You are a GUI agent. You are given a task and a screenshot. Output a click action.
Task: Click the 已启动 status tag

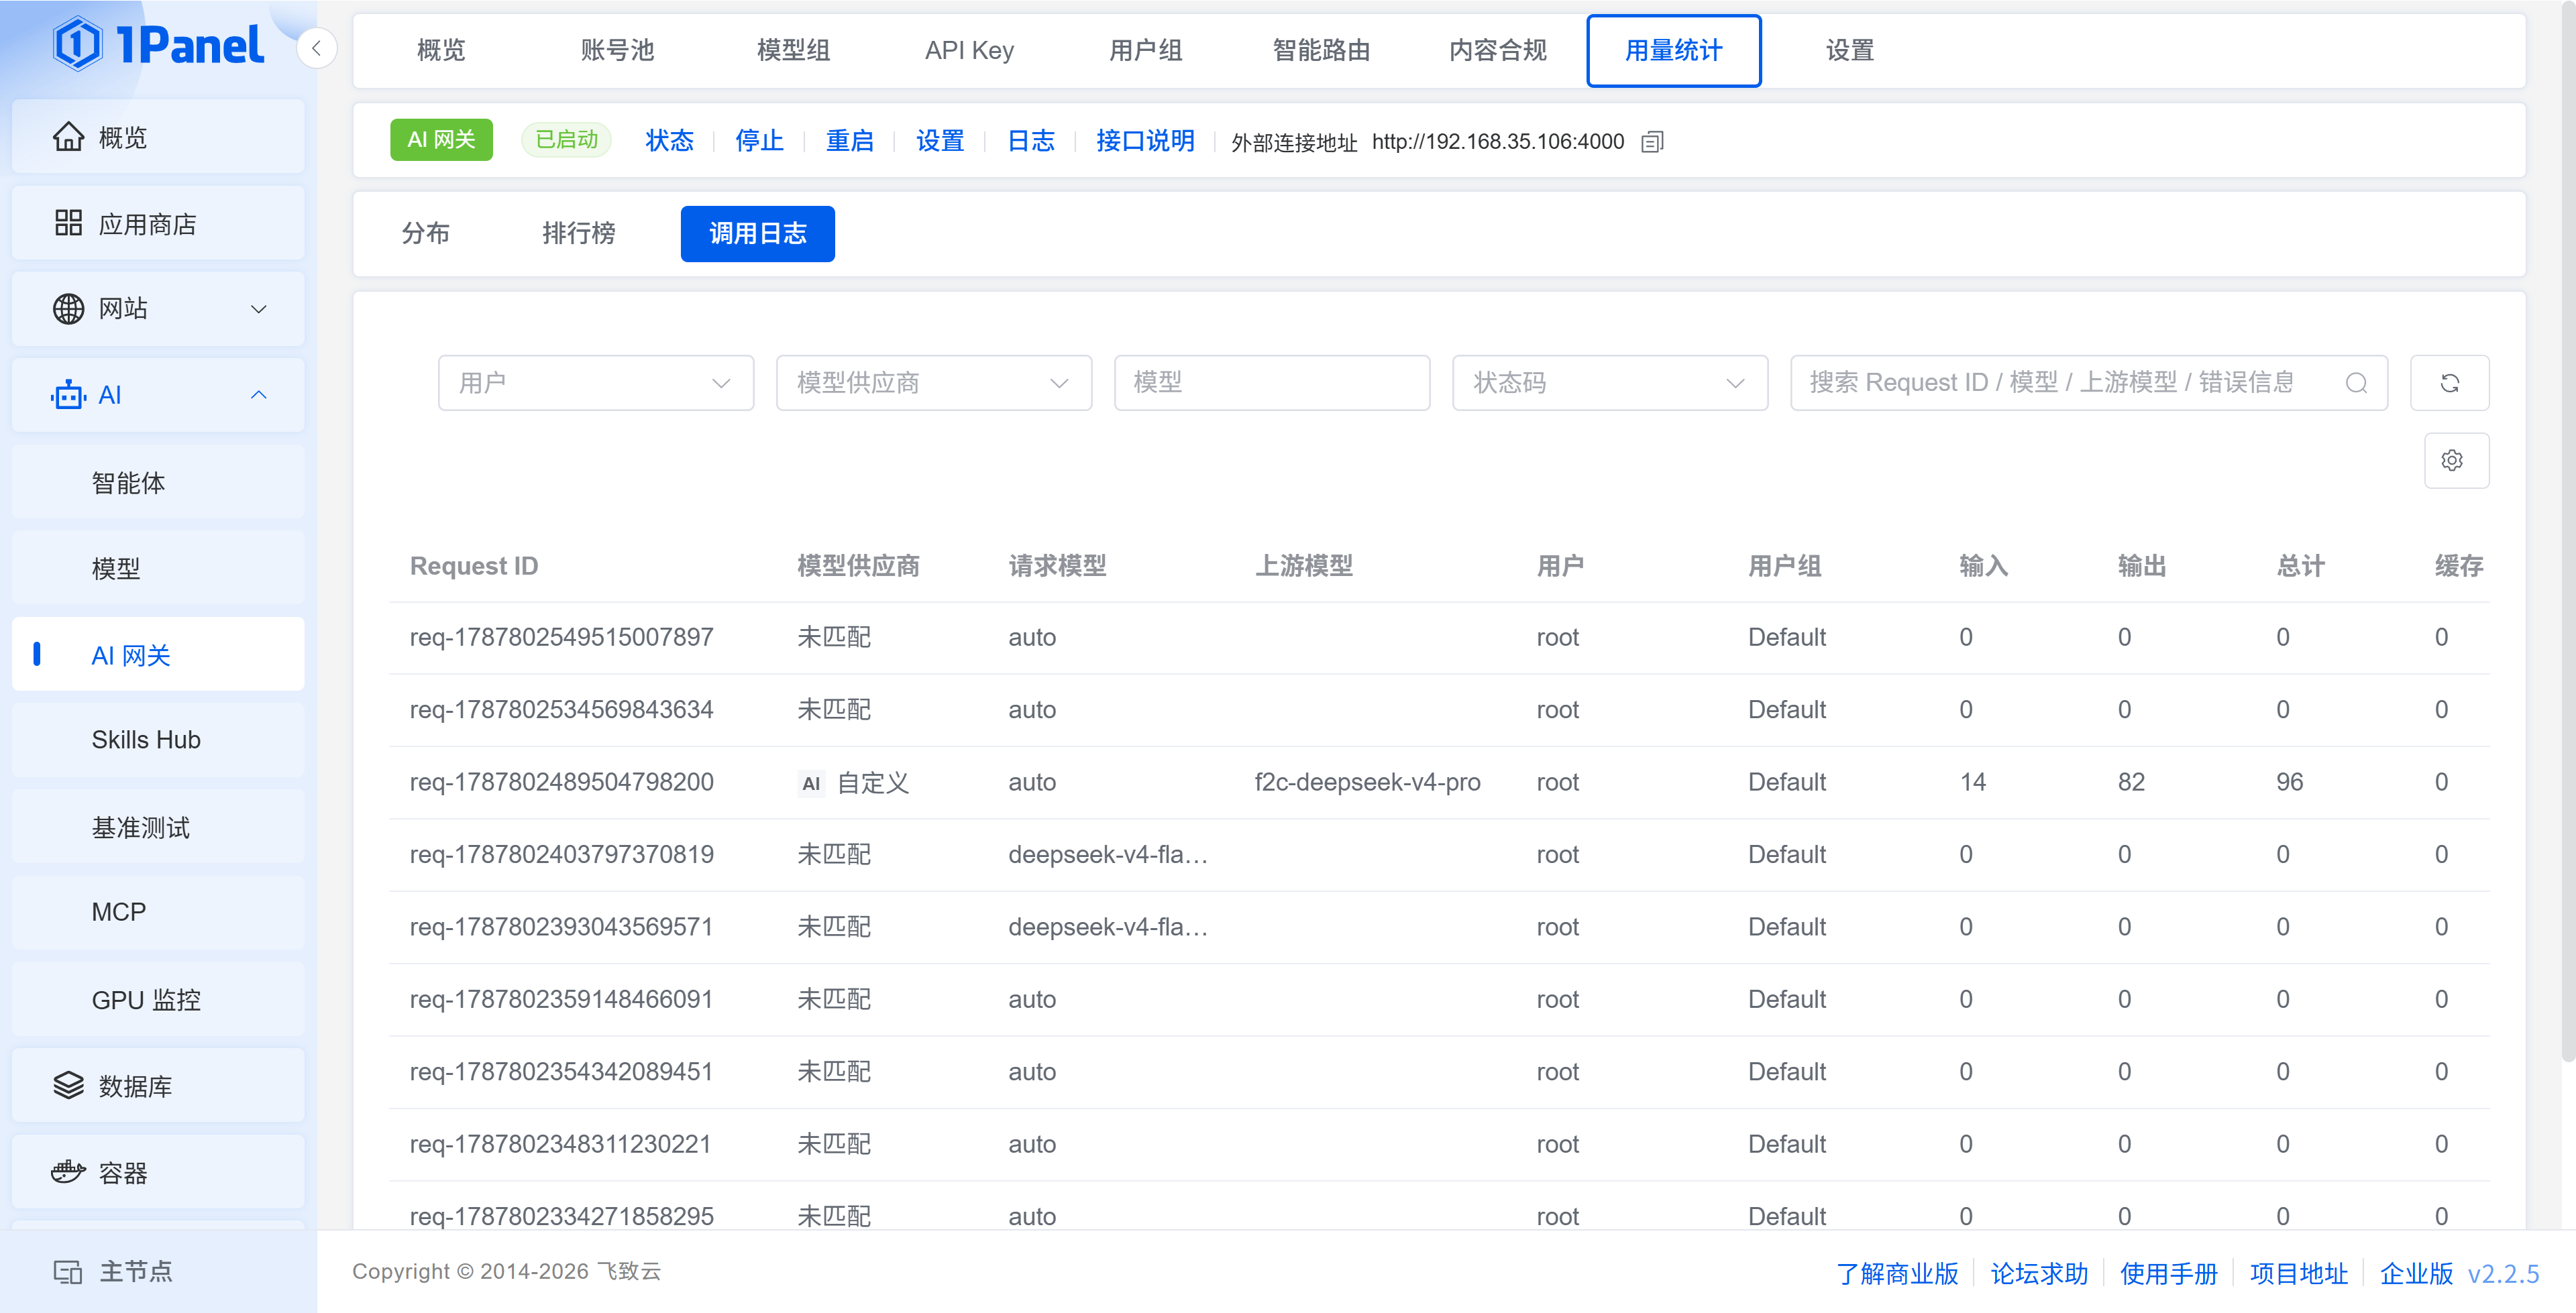566,140
